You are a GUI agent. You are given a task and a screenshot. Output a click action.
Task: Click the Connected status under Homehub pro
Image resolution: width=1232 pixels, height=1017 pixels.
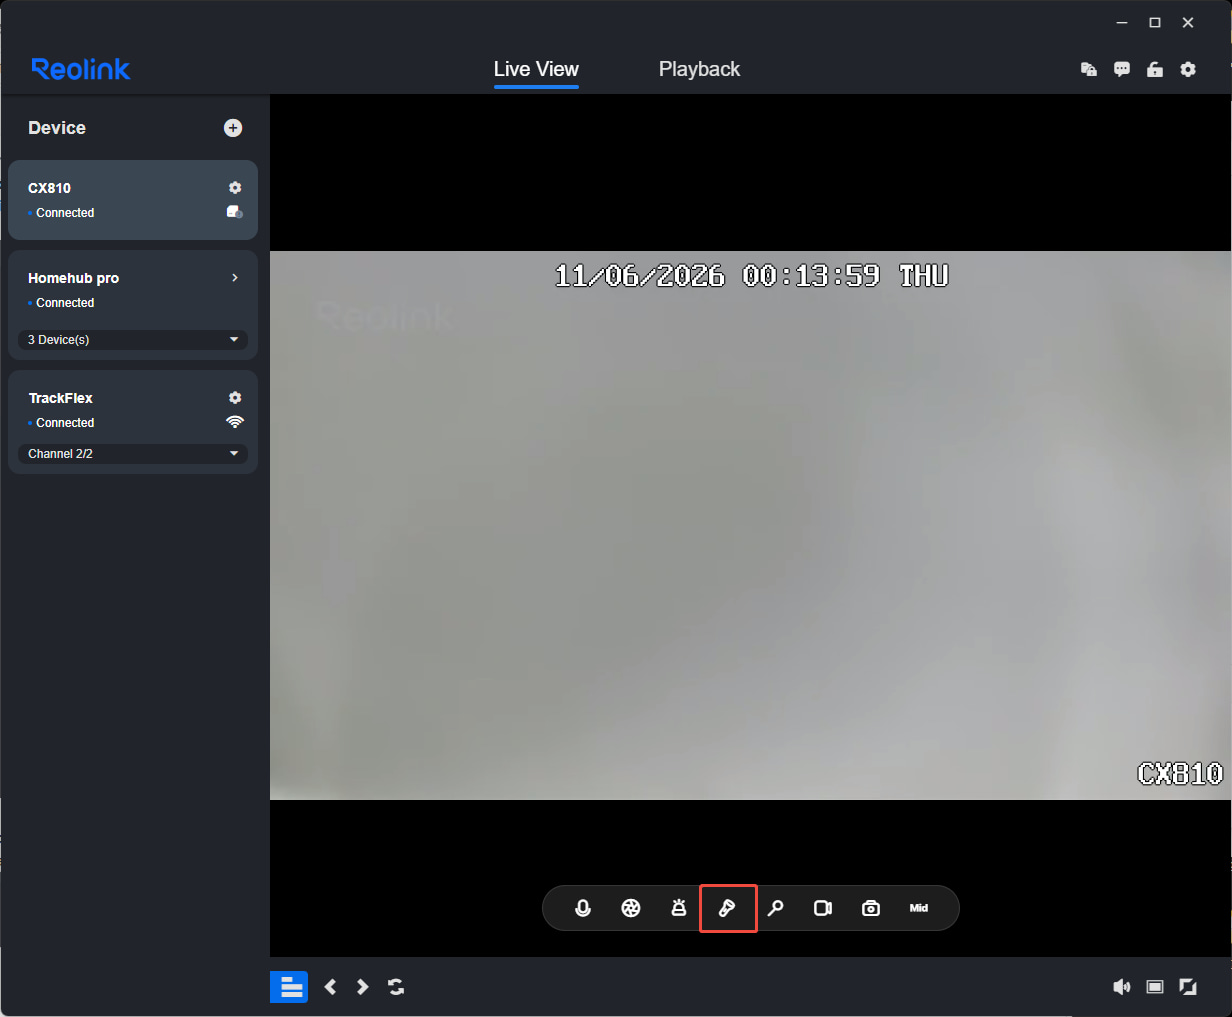65,303
